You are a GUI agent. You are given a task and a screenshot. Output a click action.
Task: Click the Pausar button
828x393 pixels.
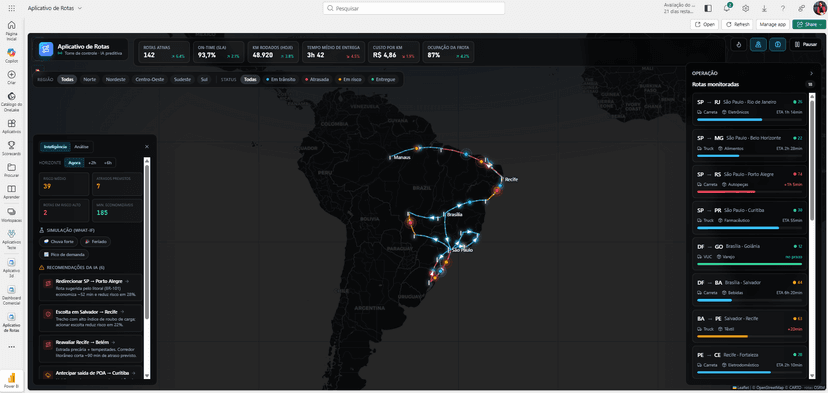(x=806, y=45)
